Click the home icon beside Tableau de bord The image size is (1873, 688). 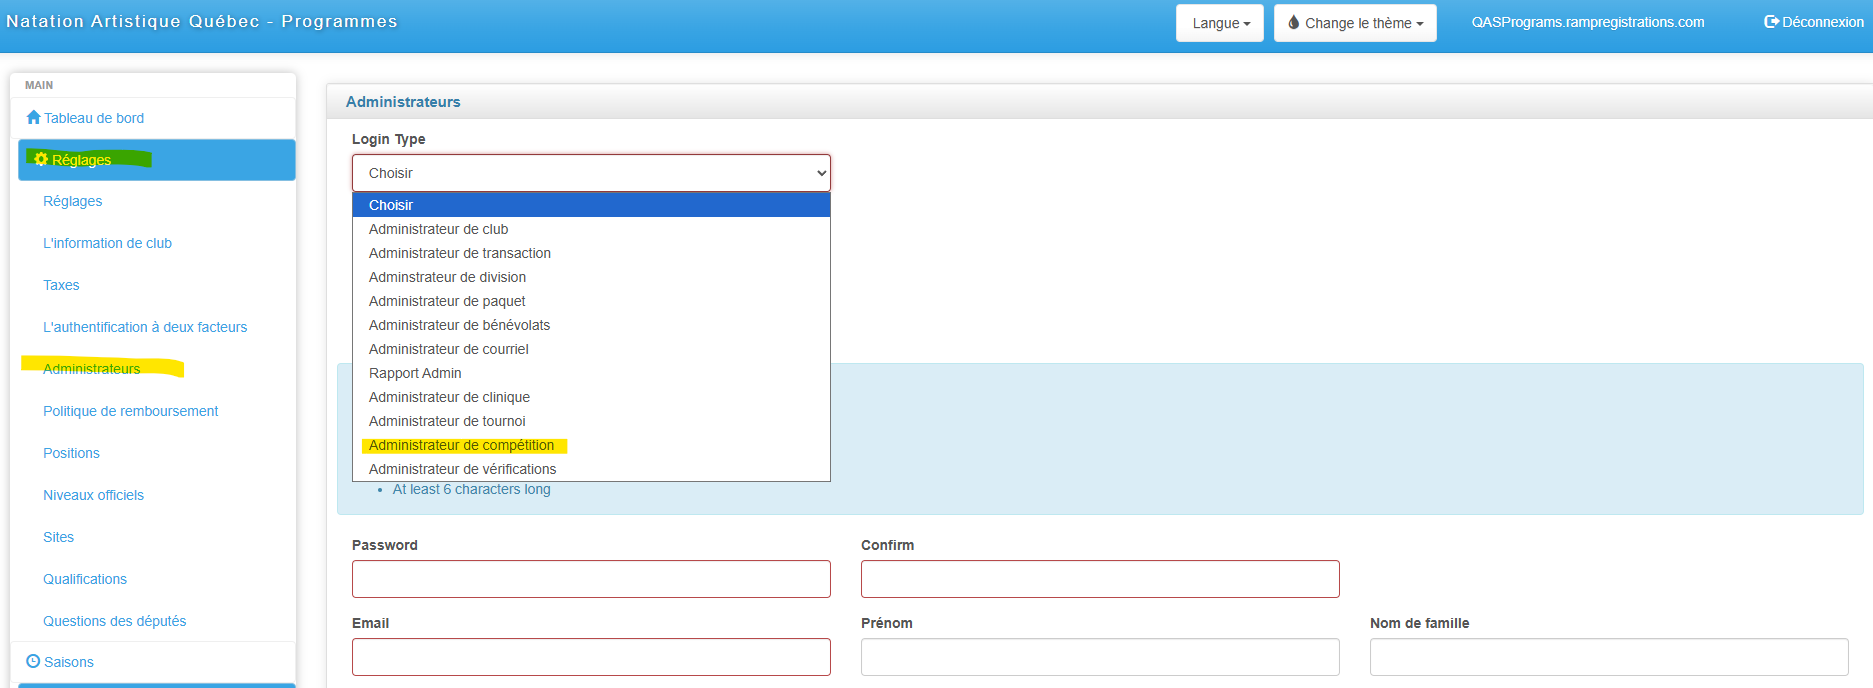[33, 117]
